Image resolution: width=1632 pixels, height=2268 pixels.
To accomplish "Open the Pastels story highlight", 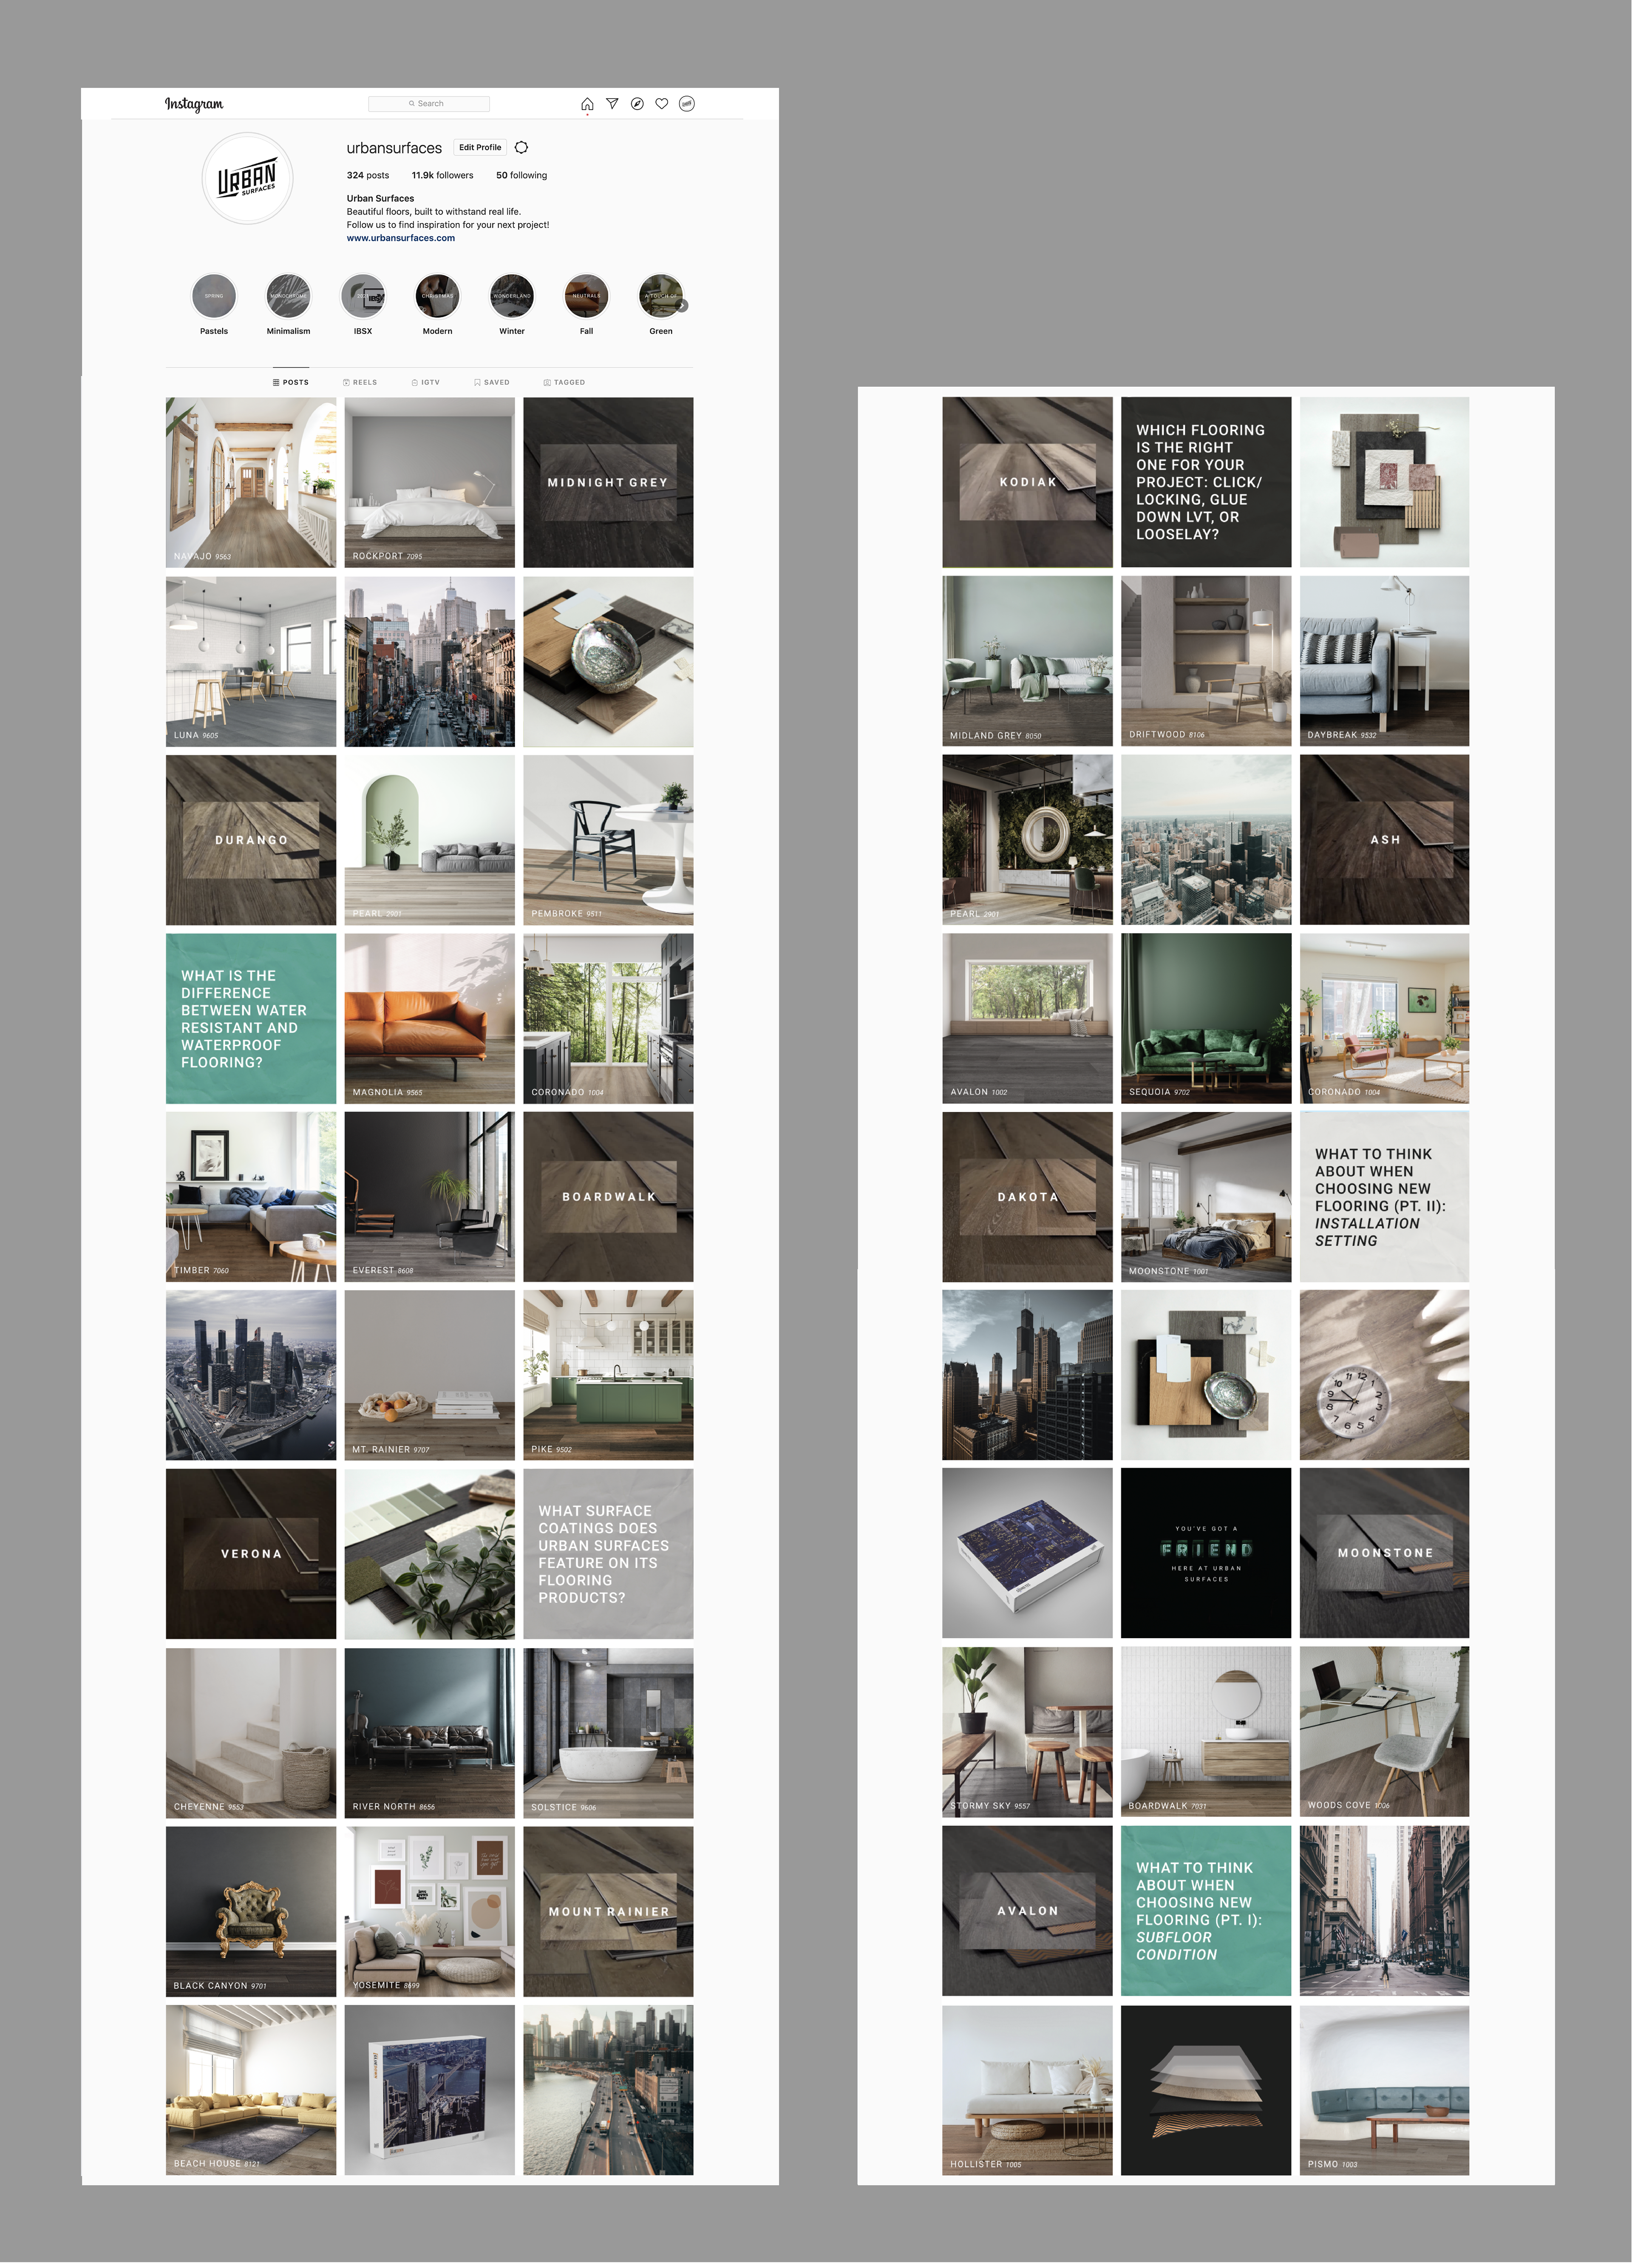I will pos(214,296).
